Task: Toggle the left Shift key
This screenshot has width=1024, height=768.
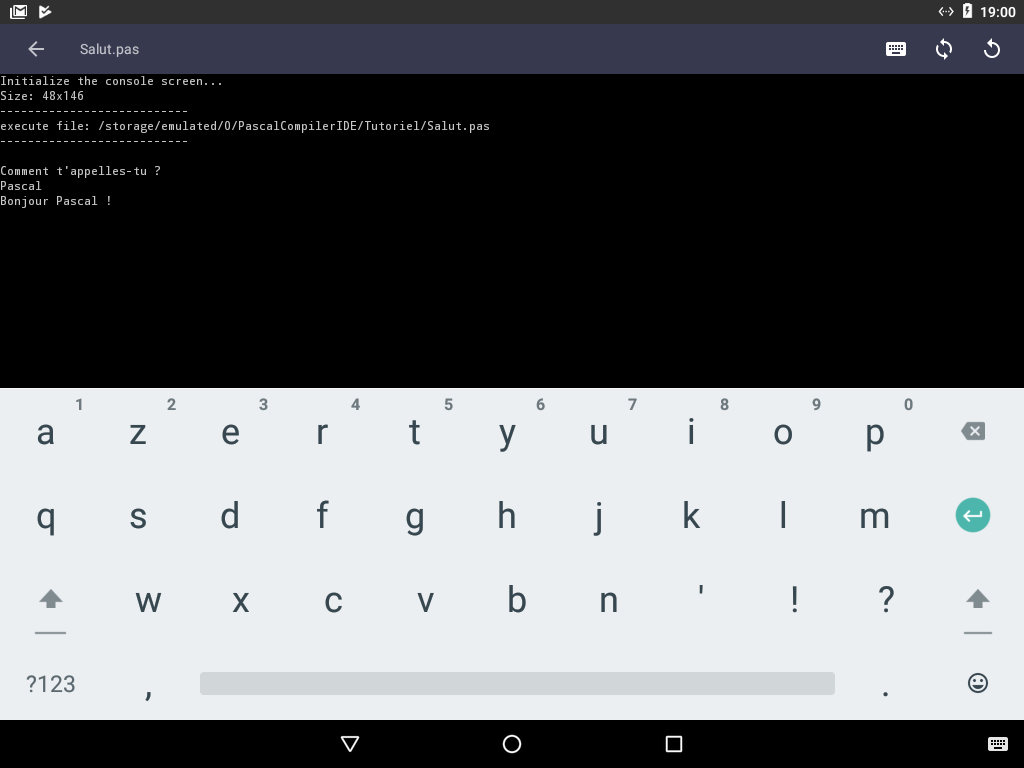Action: (50, 601)
